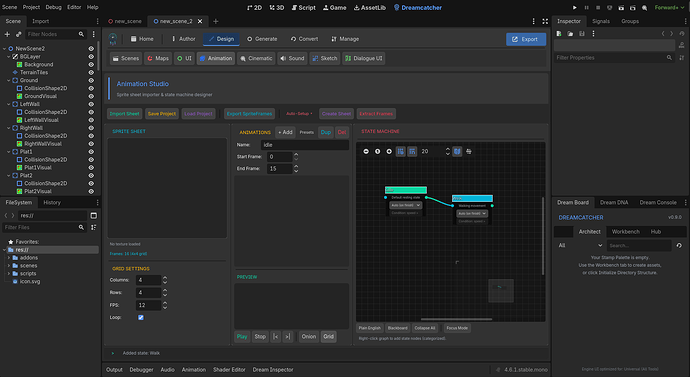Screen dimensions: 690x377
Task: Play the animation preview
Action: [x=242, y=337]
